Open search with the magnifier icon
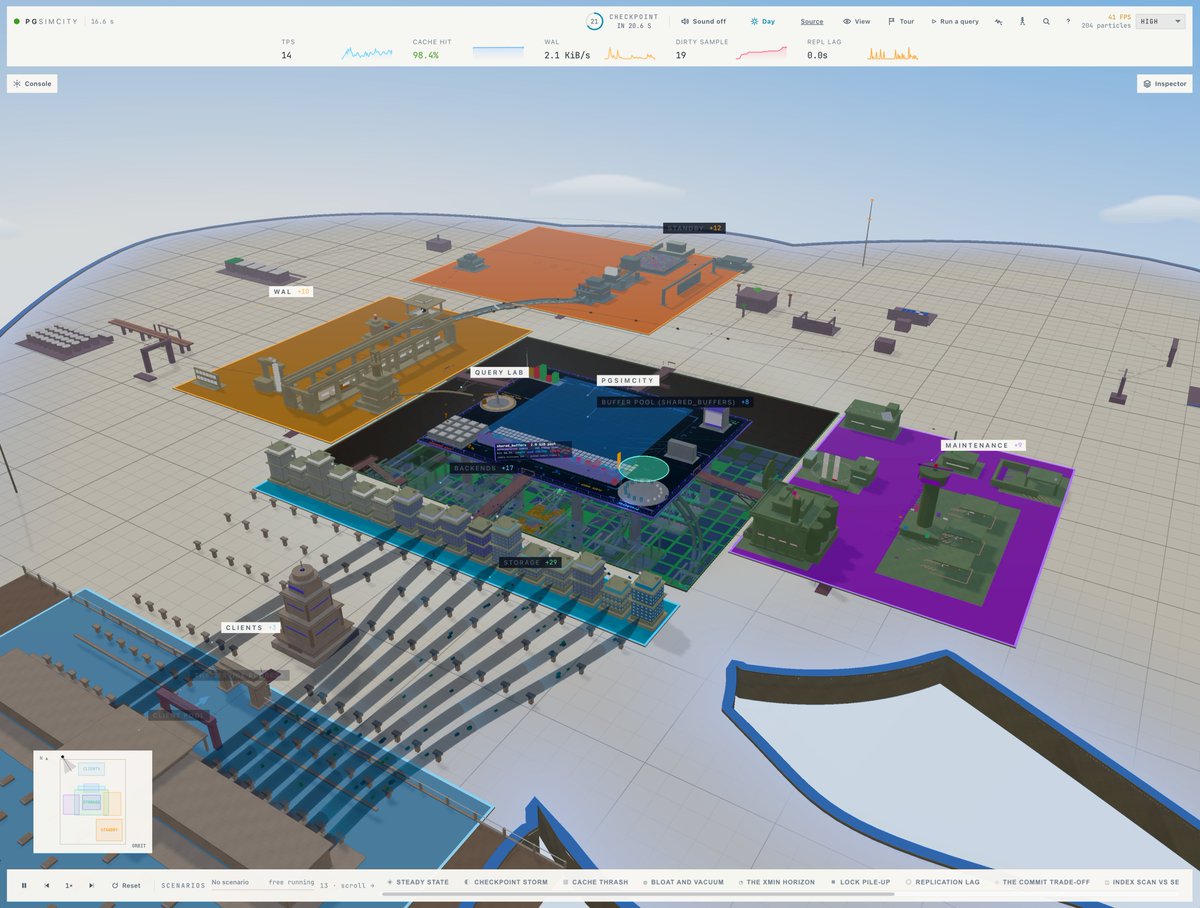Screen dimensions: 1200x908 [1046, 21]
